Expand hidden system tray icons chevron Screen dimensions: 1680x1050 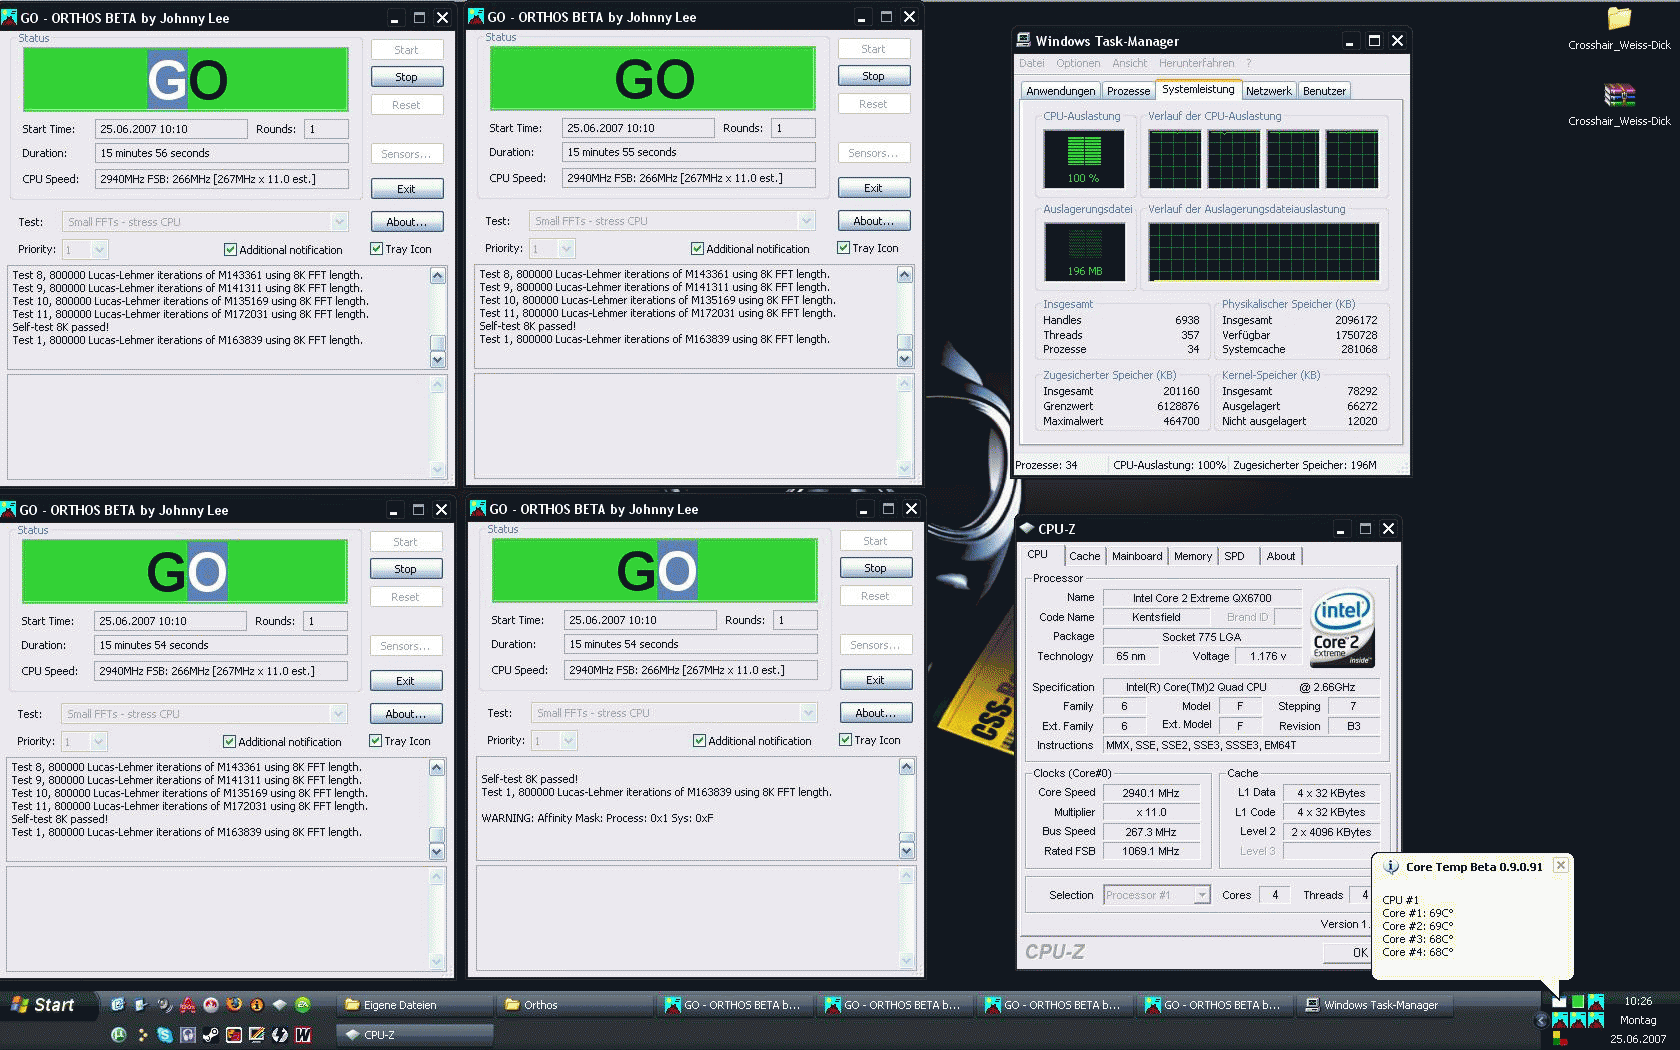point(1541,1020)
